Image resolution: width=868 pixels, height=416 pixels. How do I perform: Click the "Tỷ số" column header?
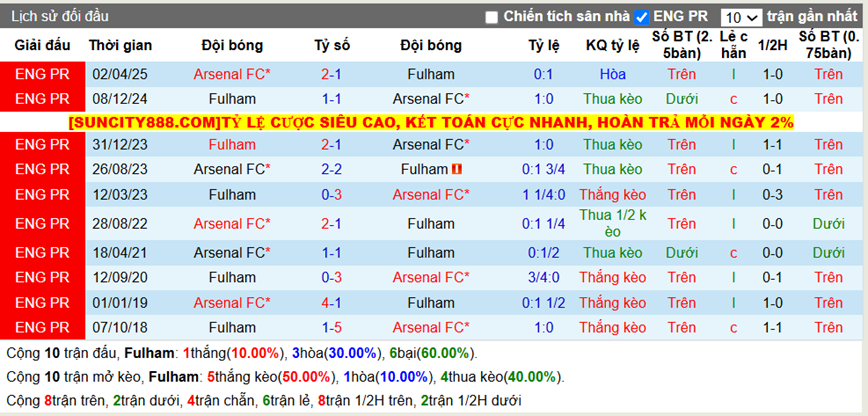point(332,45)
